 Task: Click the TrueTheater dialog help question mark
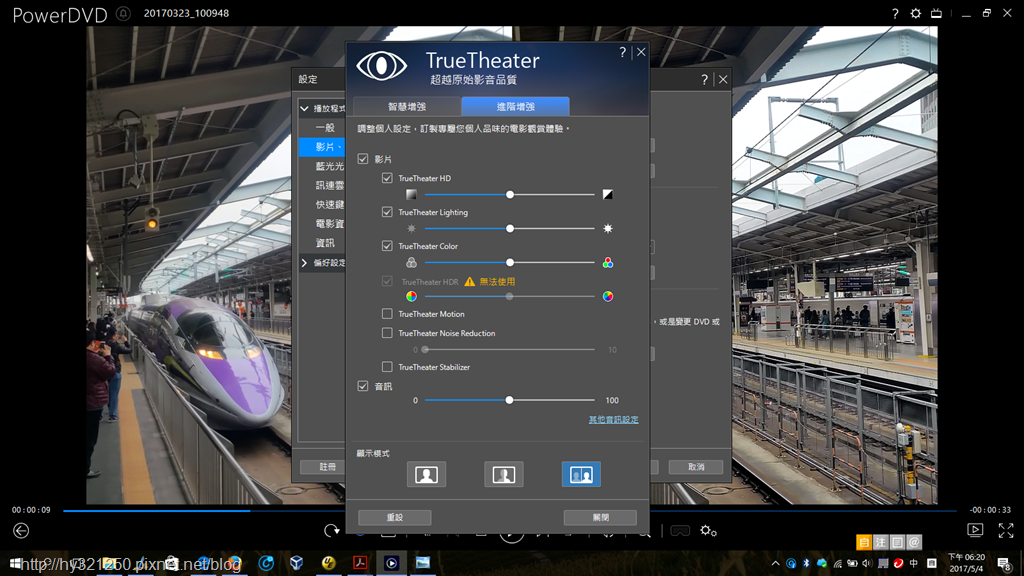(622, 52)
